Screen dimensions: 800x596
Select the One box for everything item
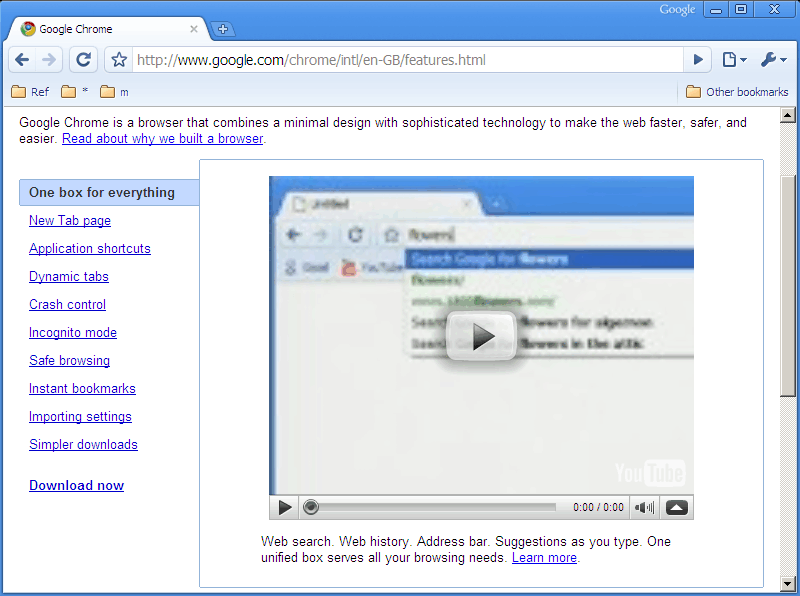pos(102,193)
